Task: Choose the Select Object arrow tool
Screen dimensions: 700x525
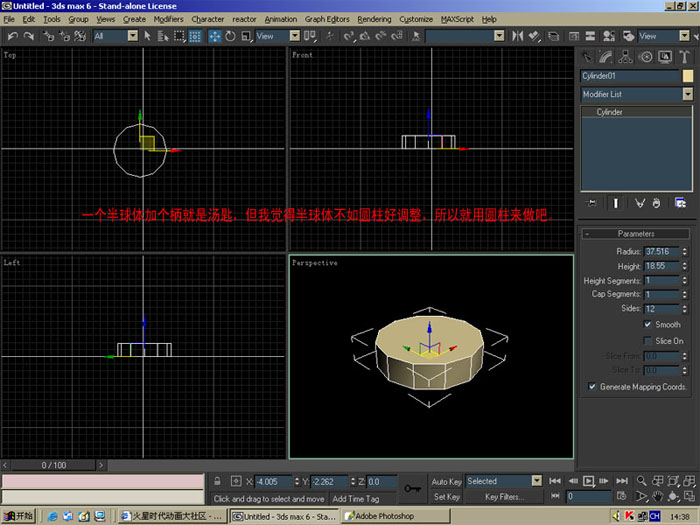Action: tap(147, 36)
